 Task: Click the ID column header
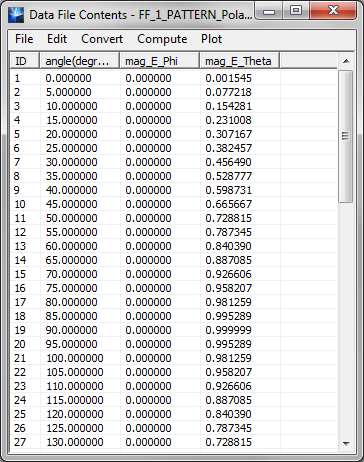point(25,61)
